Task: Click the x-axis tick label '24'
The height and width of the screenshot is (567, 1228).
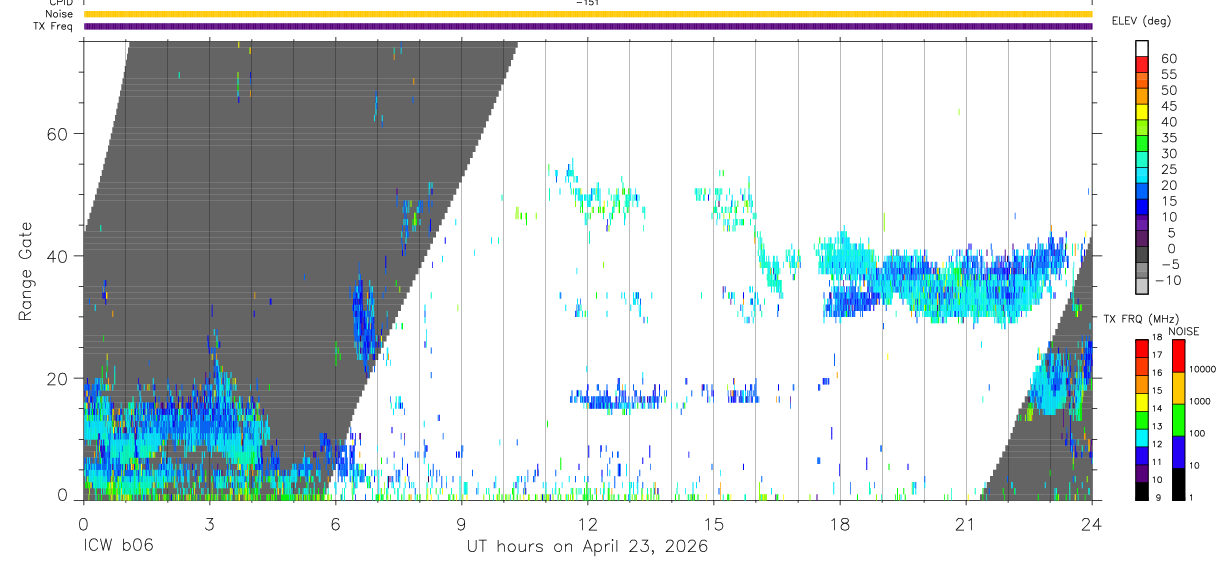Action: [x=1091, y=523]
